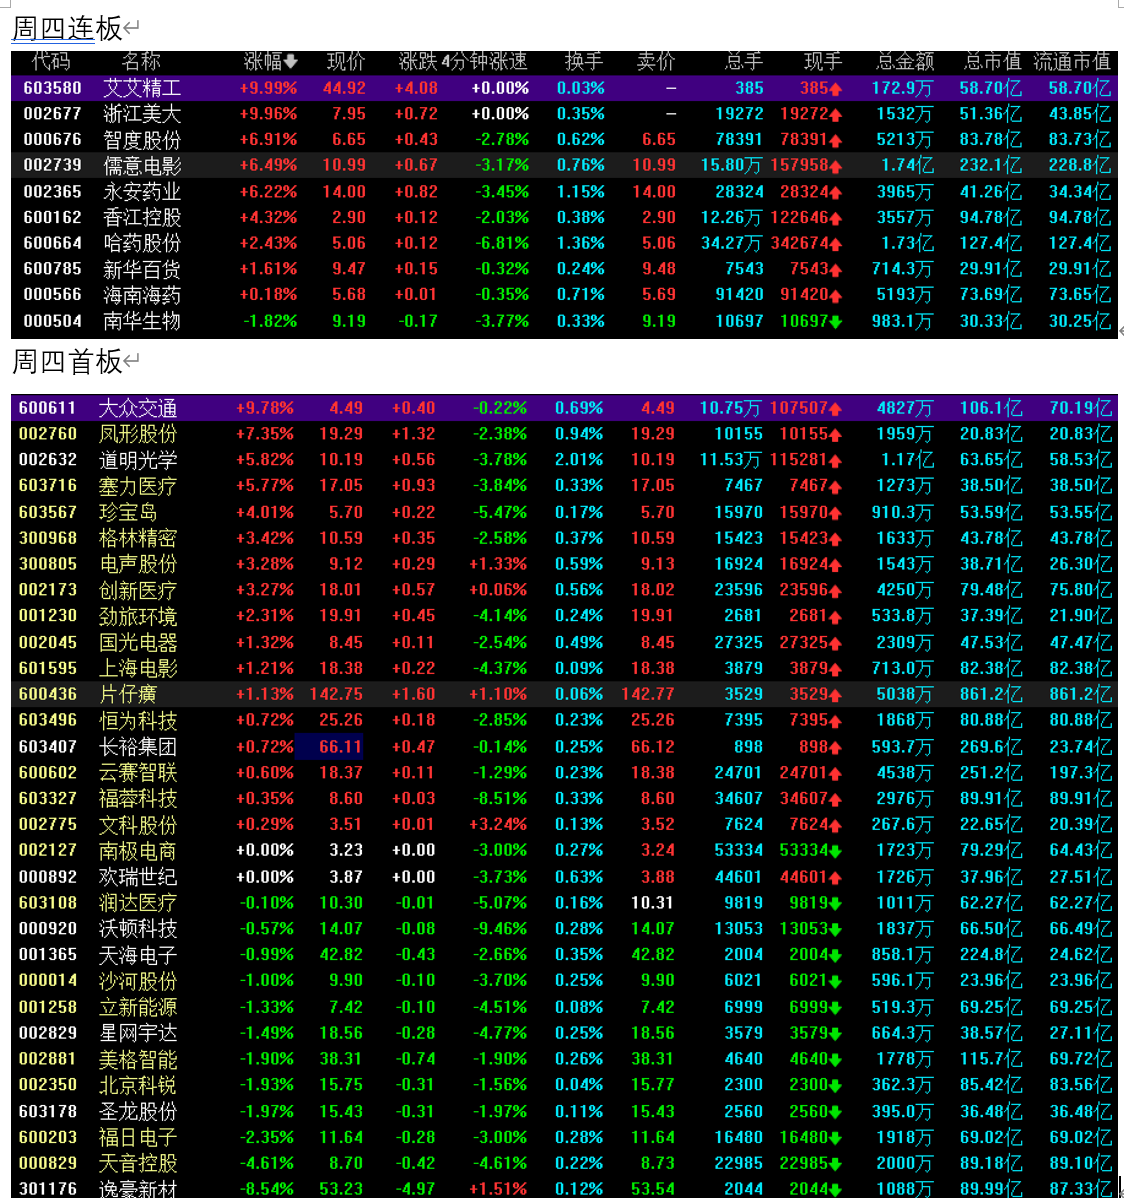
Task: Click green down arrow in 南华生物 row
Action: (836, 322)
